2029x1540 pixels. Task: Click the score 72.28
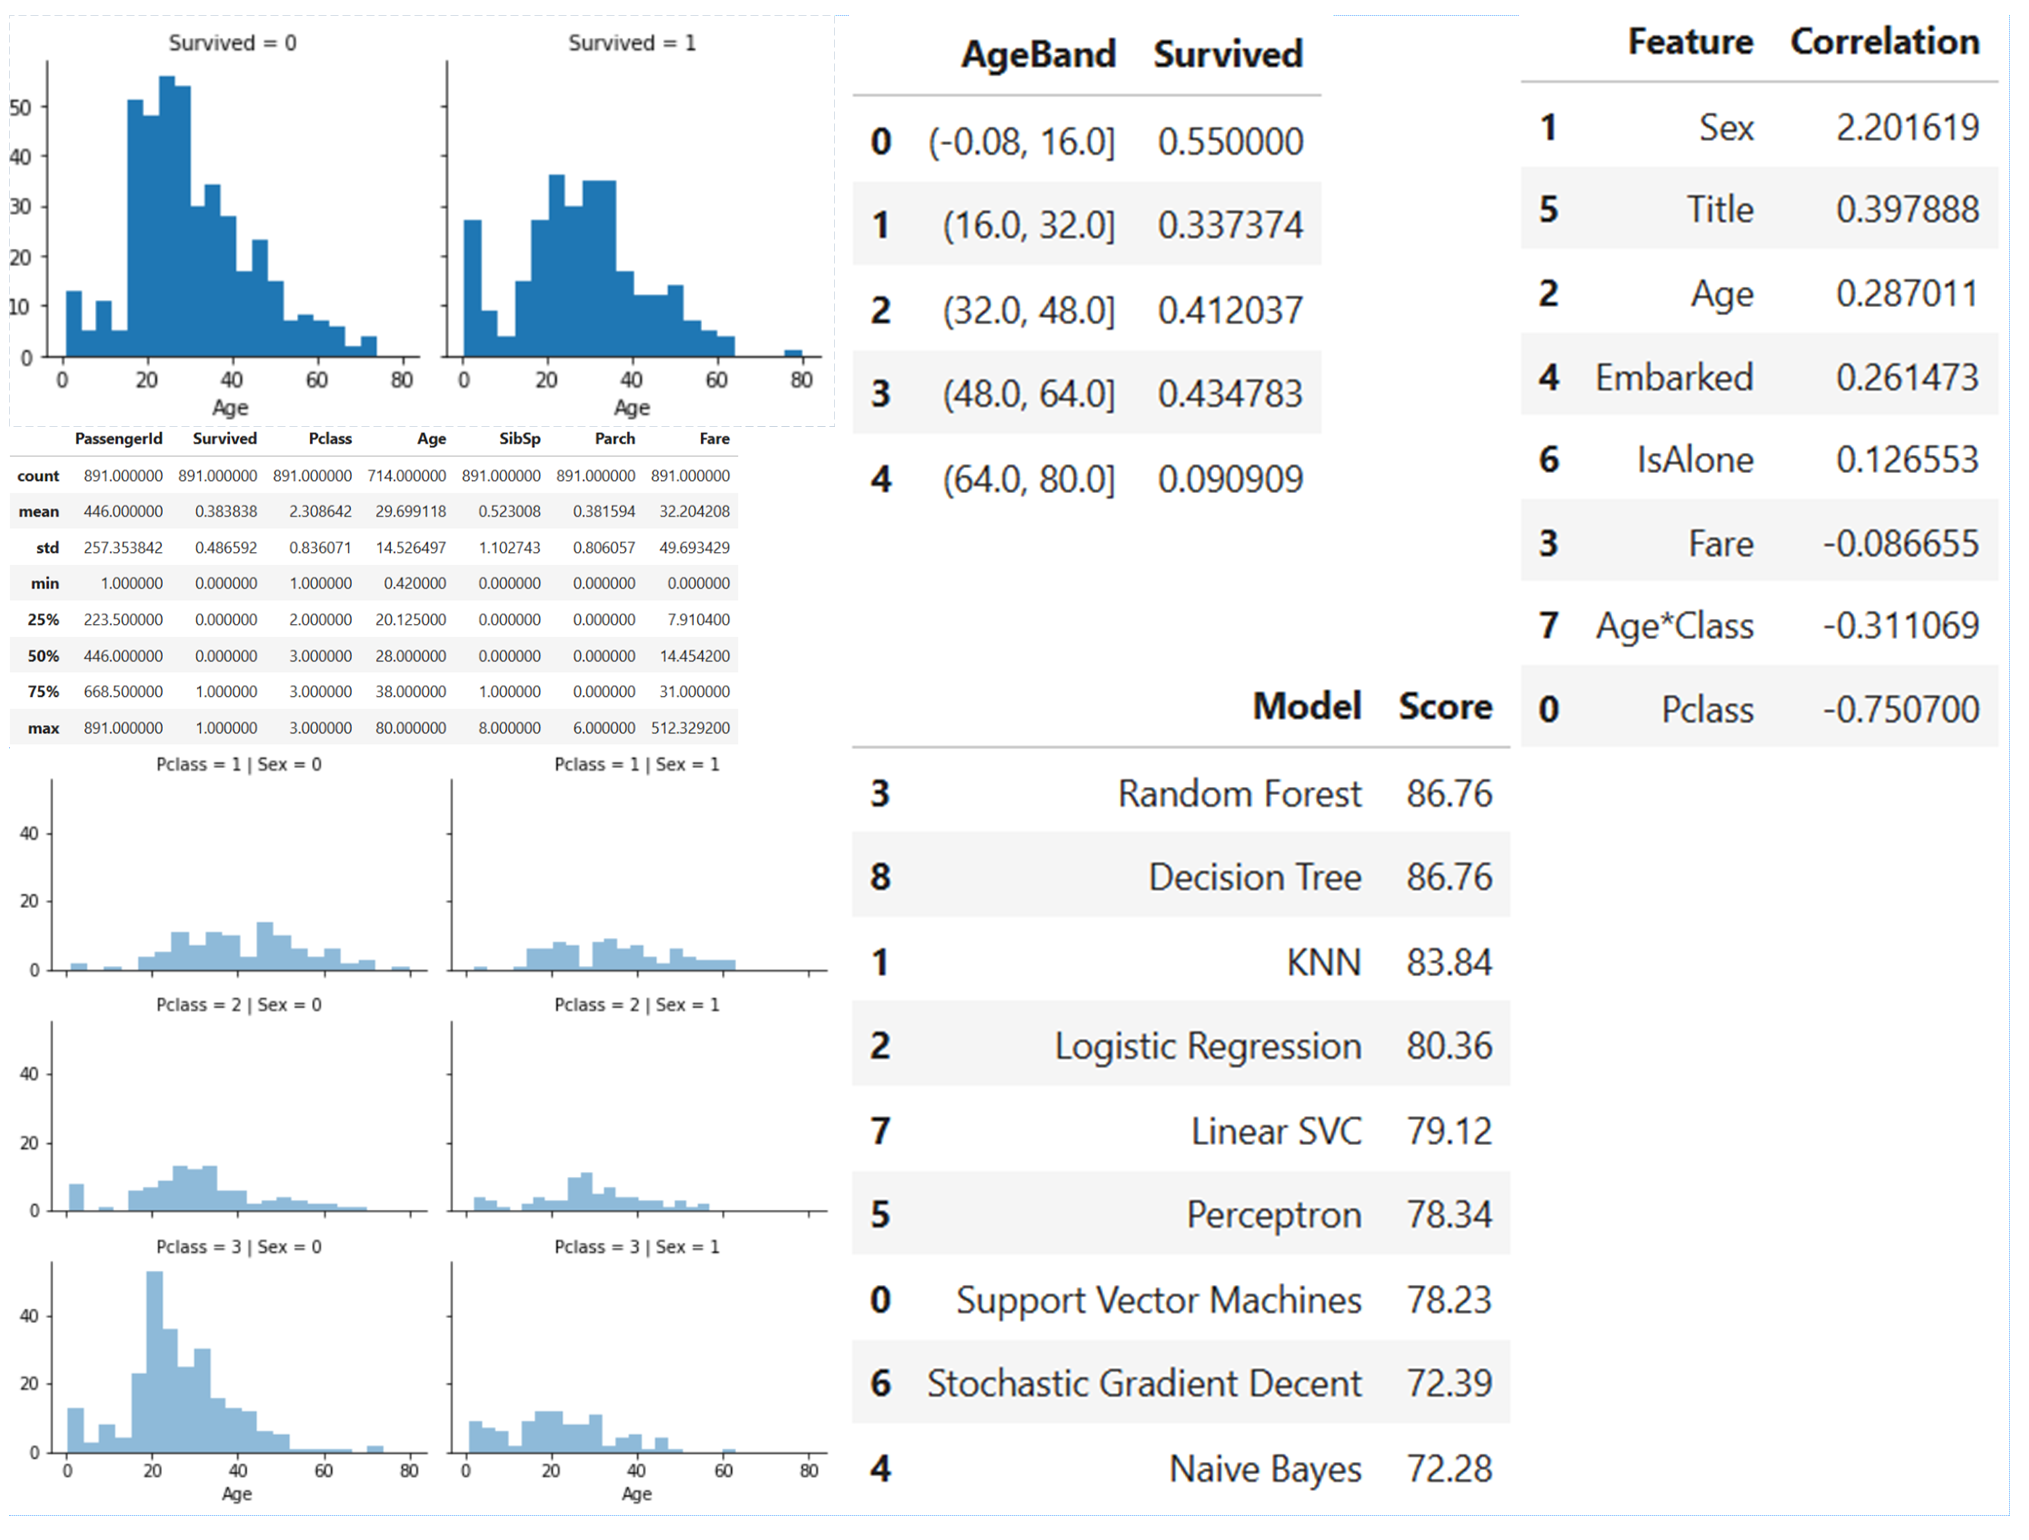tap(1449, 1469)
